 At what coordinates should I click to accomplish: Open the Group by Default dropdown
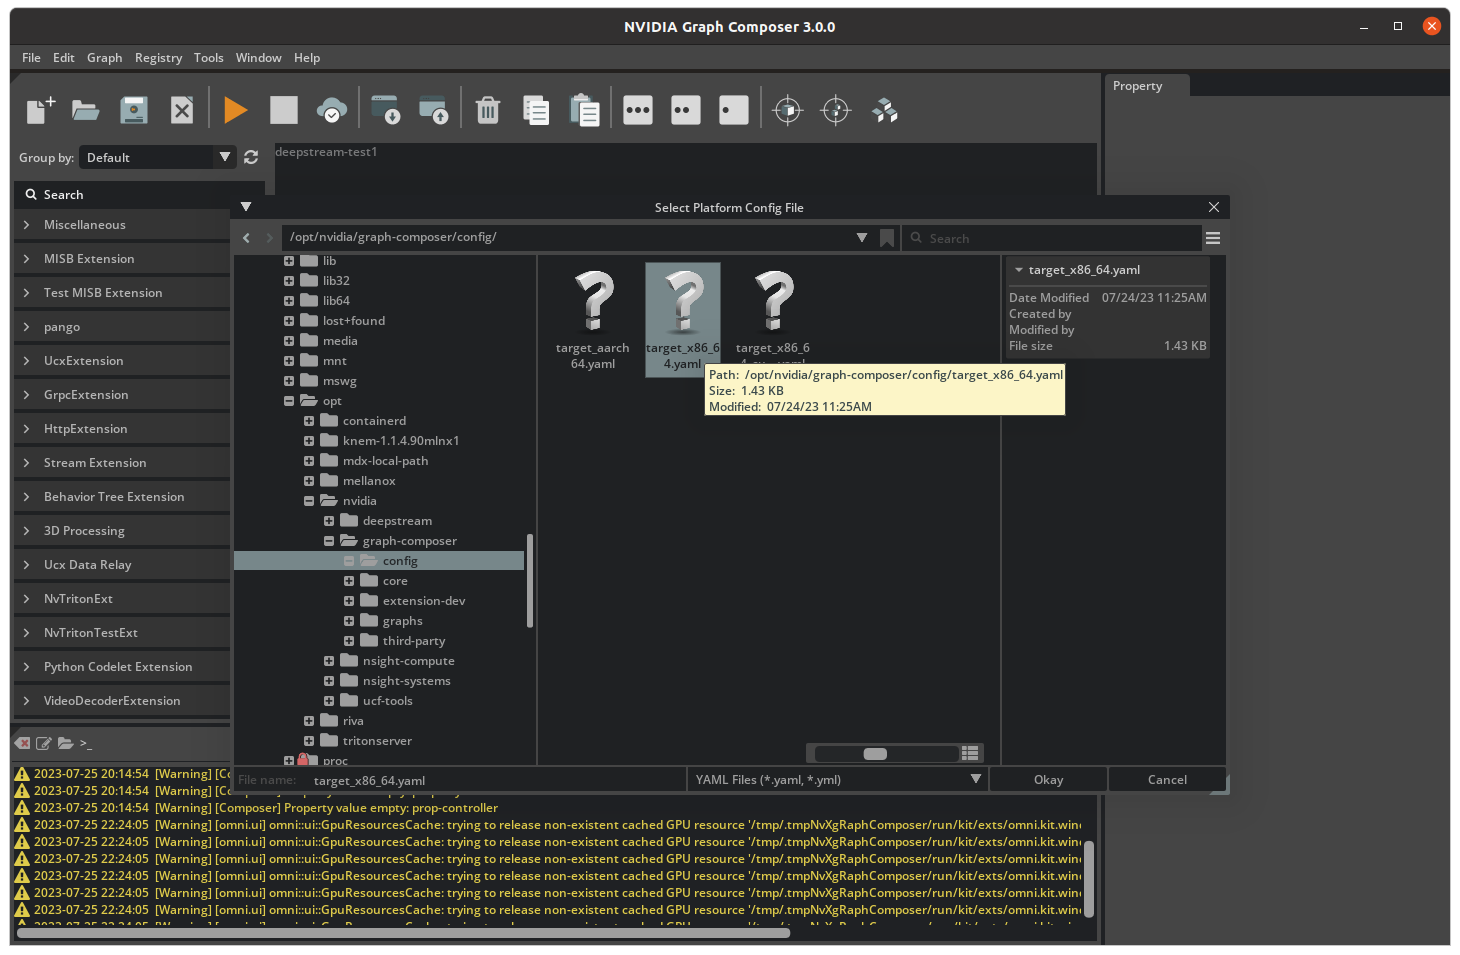[x=159, y=157]
